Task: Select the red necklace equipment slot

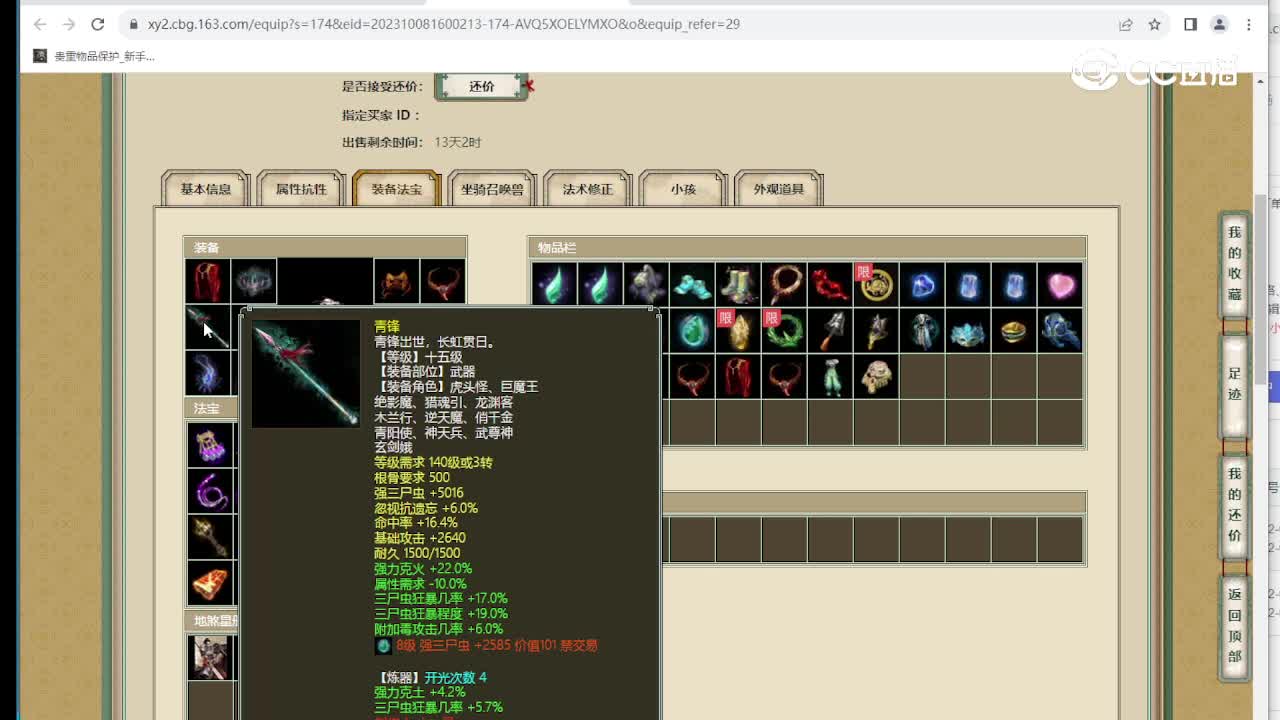Action: tap(442, 282)
